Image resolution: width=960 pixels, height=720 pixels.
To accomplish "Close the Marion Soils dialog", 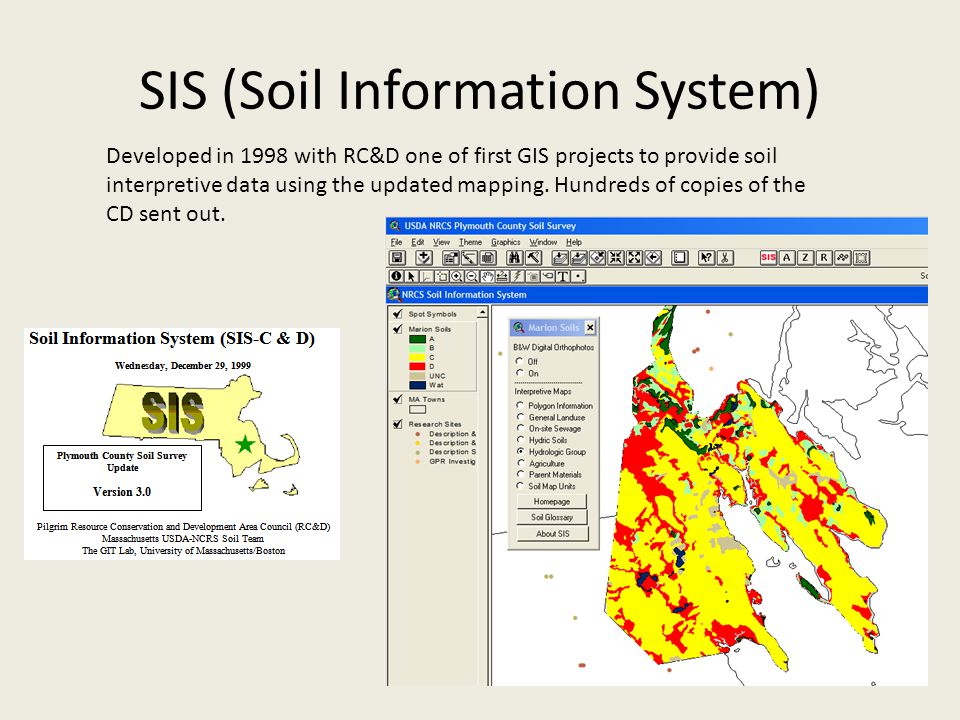I will (590, 328).
